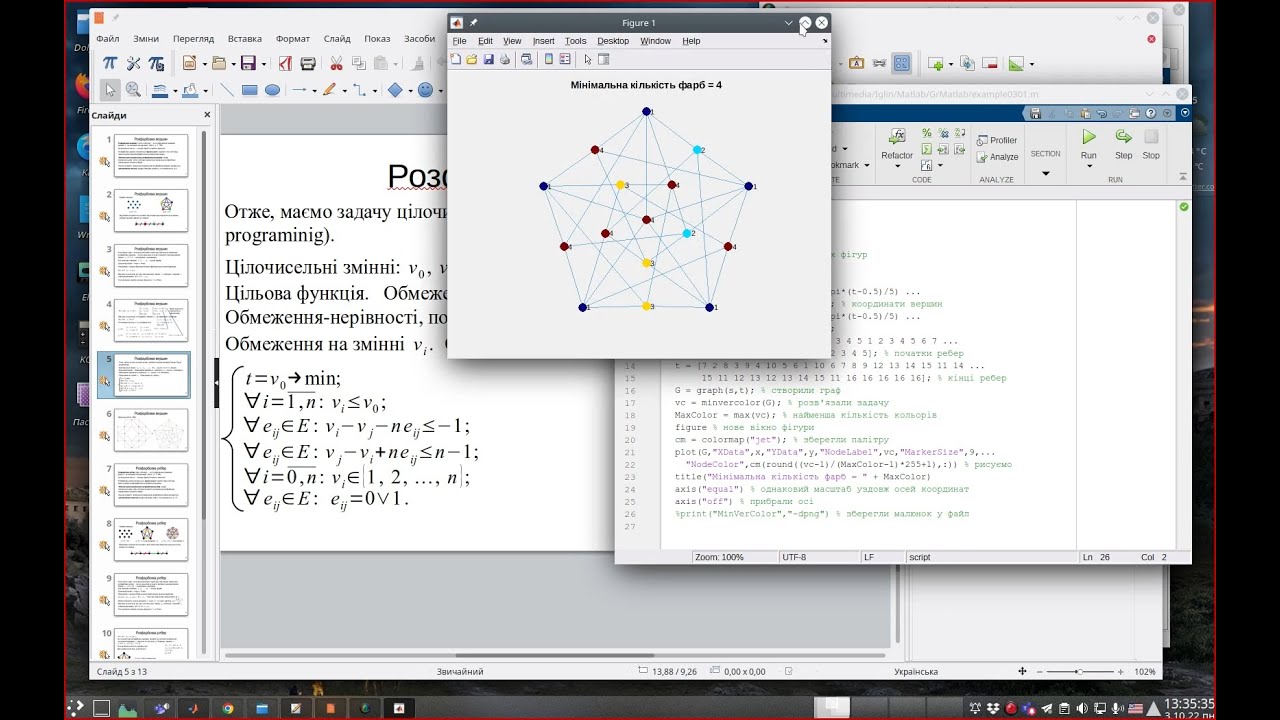Click the Figure 1 new figure icon

456,59
